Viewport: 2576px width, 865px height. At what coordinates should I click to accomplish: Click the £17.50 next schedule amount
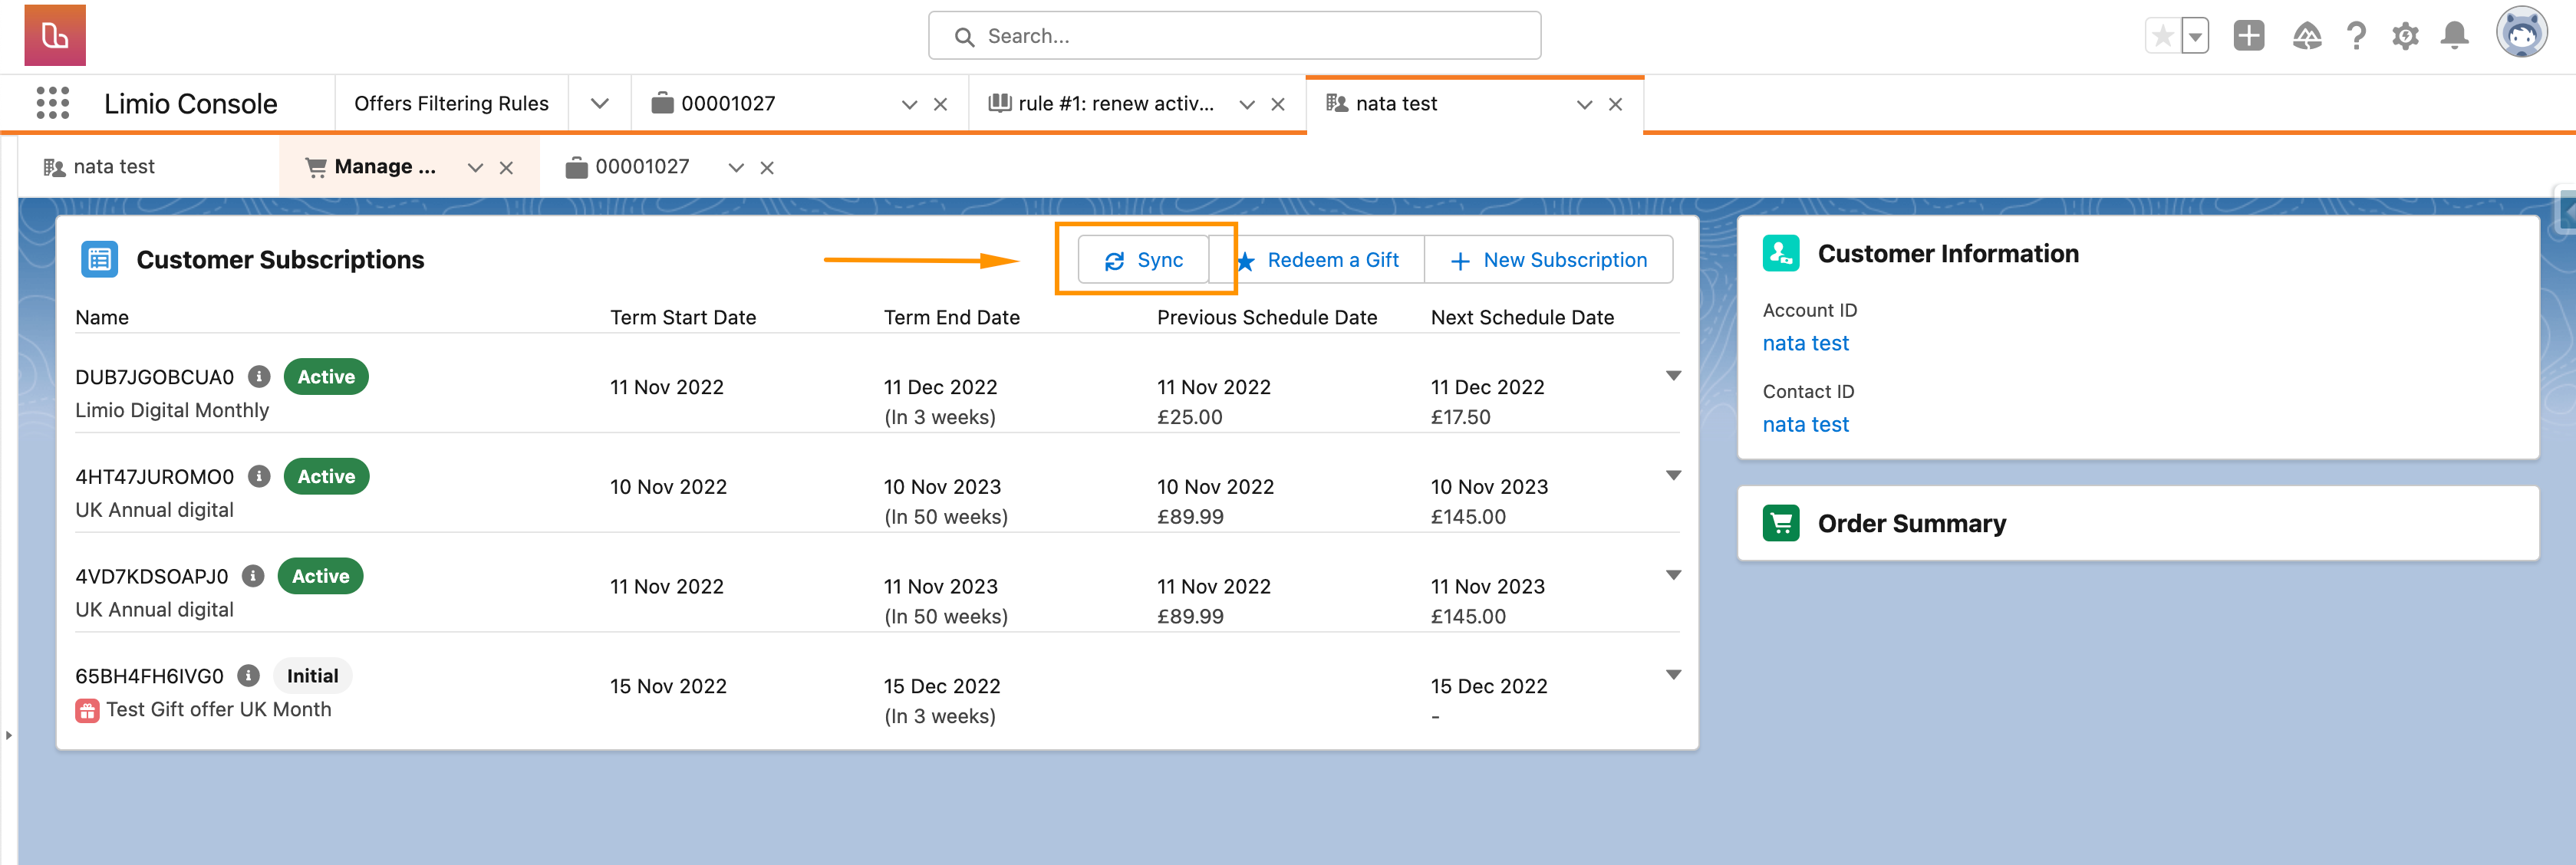1460,417
